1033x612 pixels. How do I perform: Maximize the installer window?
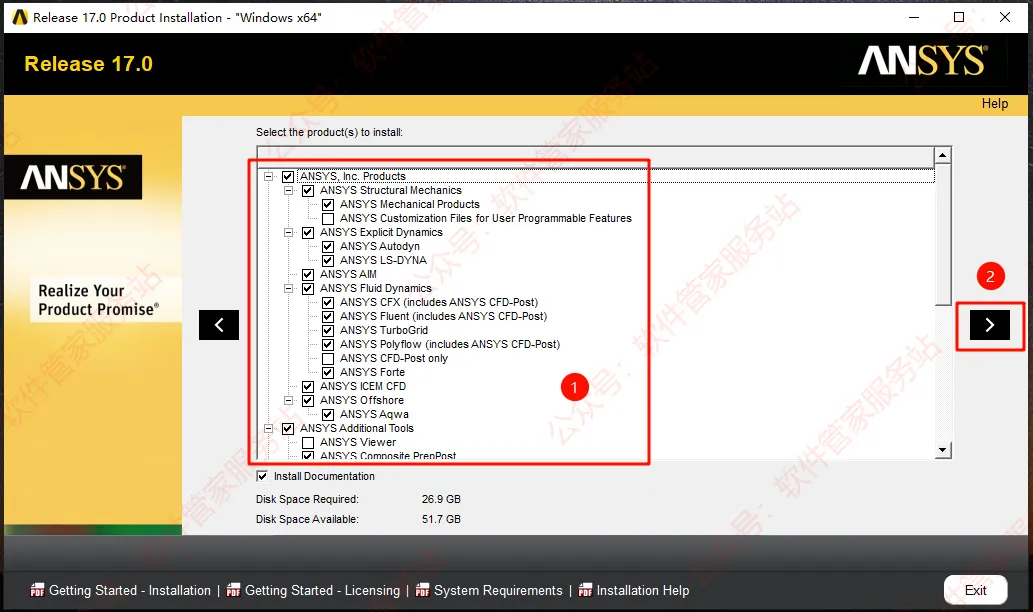[959, 17]
